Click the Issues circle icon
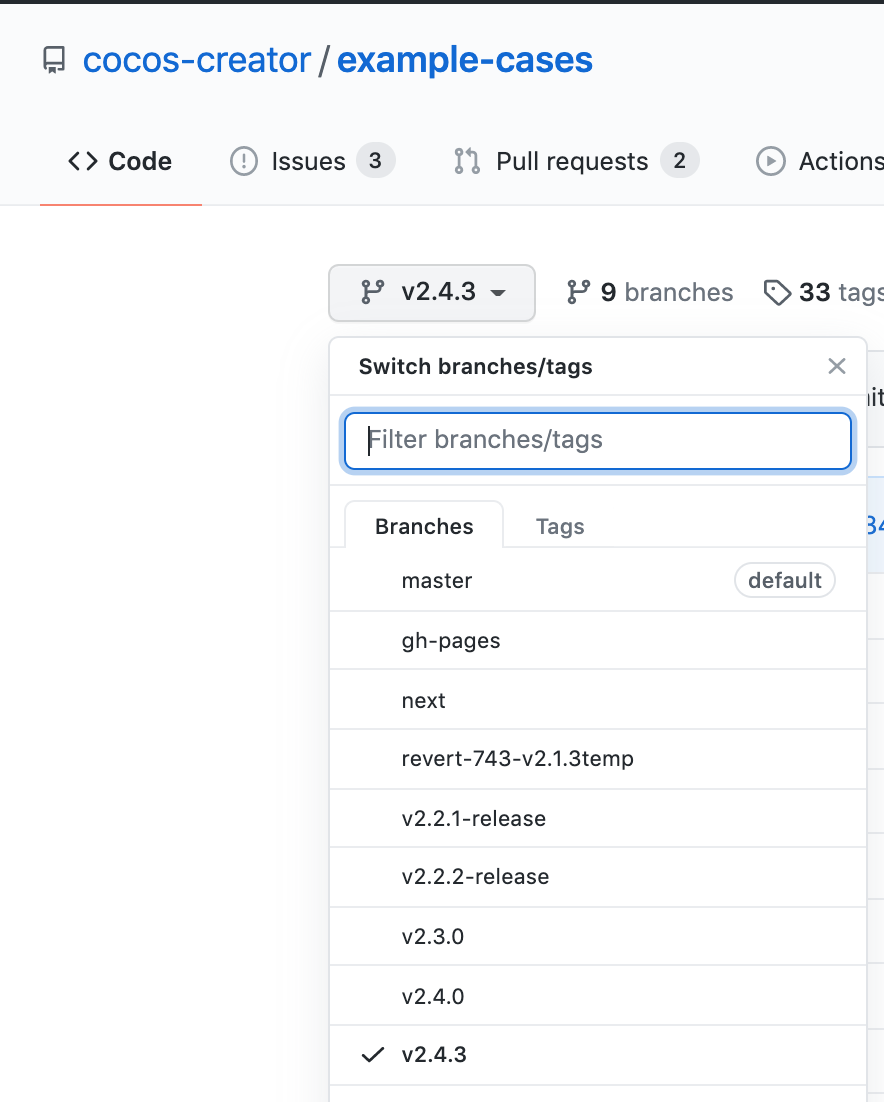Screen dimensions: 884x1102 coord(244,161)
